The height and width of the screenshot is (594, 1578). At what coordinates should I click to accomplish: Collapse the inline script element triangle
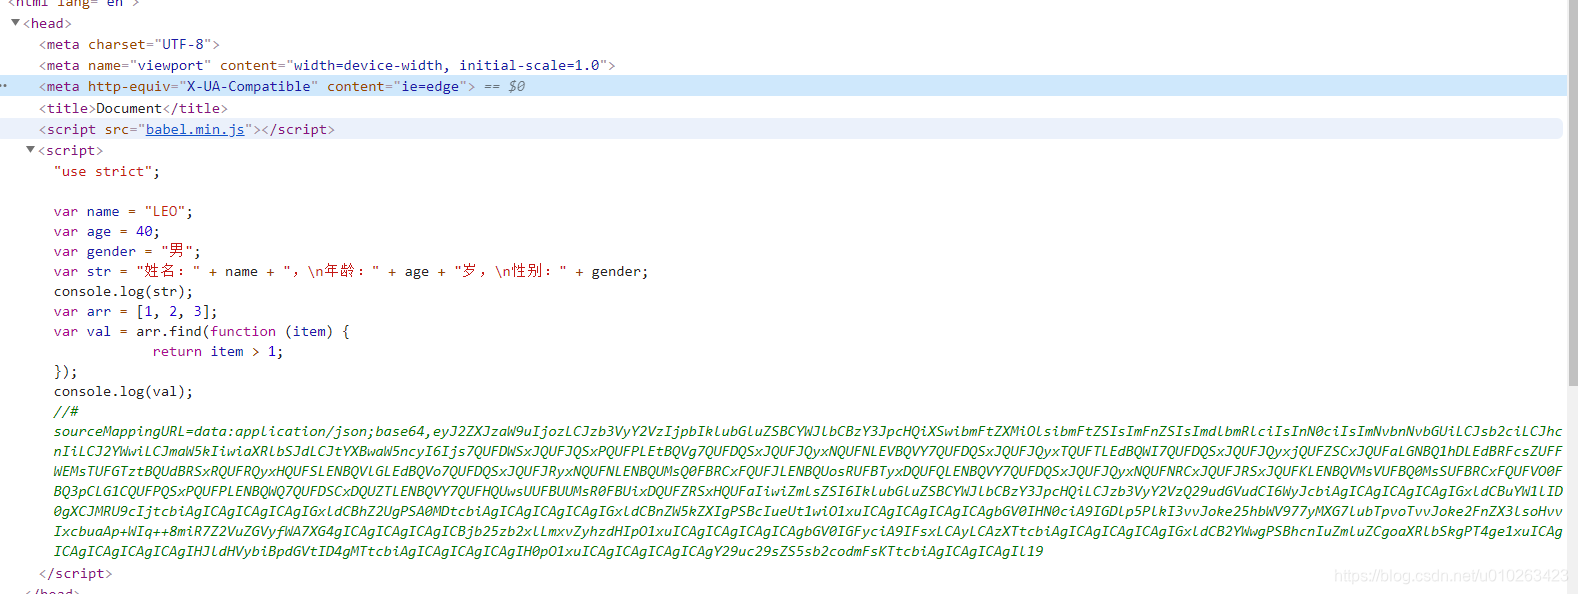[30, 149]
